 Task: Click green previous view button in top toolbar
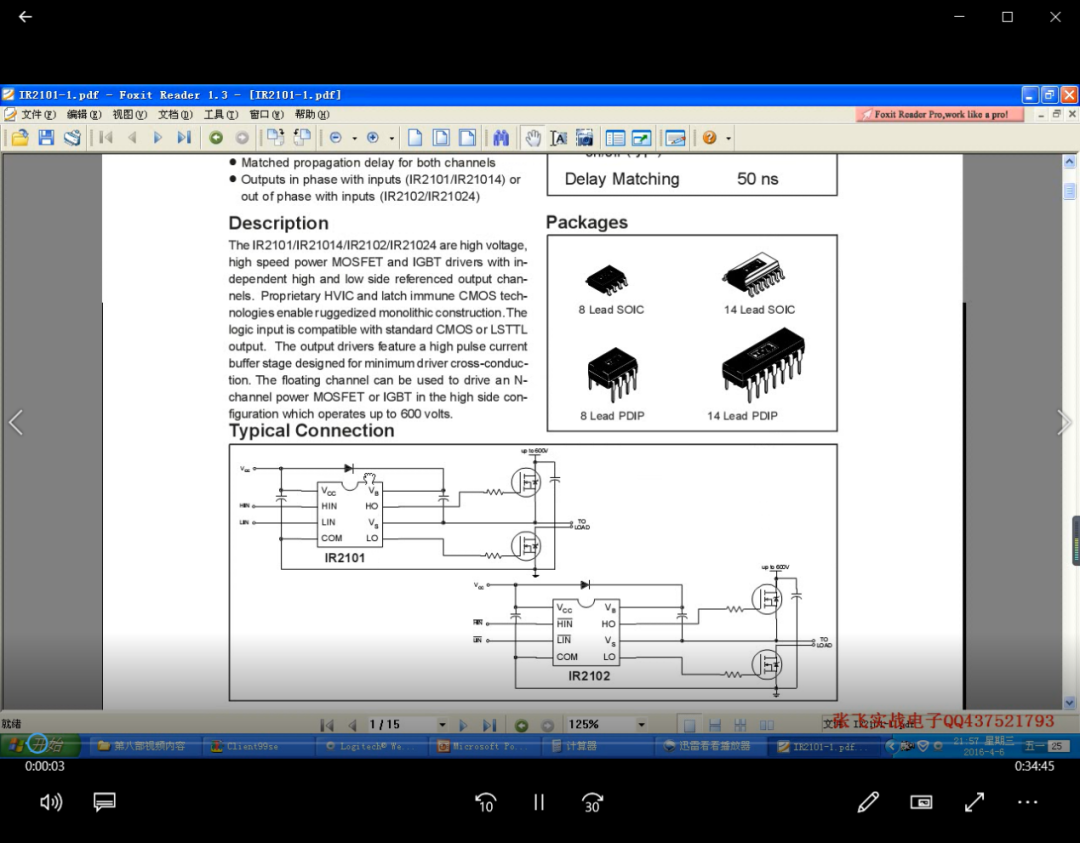(216, 138)
